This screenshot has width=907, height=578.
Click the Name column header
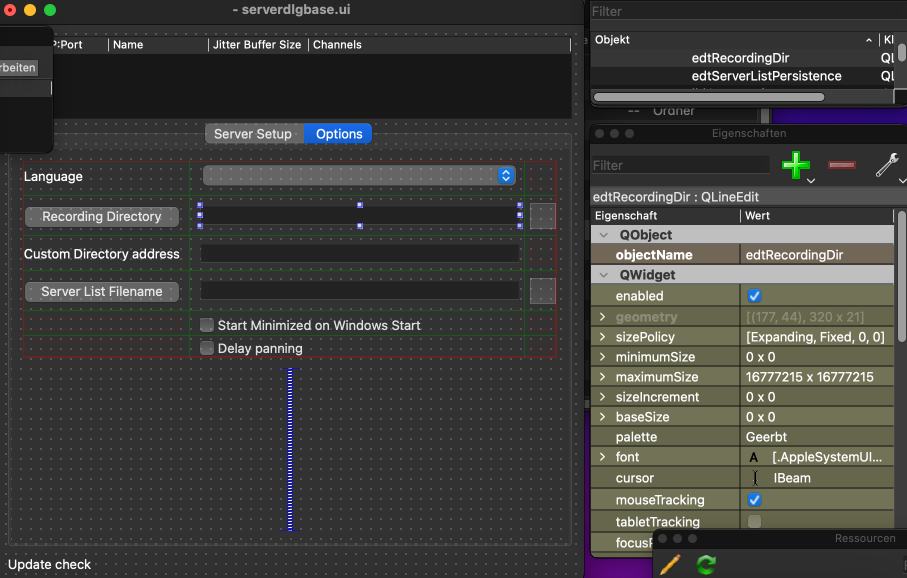pyautogui.click(x=158, y=45)
